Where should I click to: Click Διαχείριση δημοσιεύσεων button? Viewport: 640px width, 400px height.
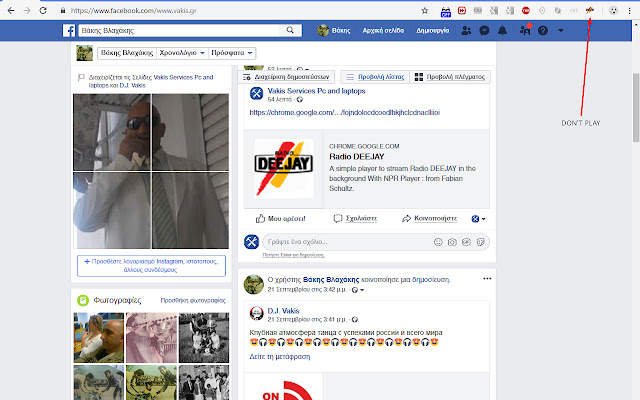tap(286, 77)
